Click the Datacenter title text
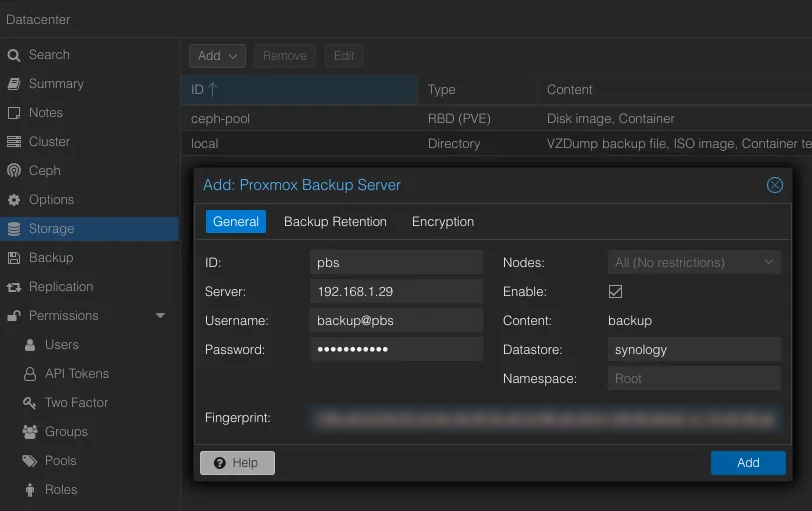 38,20
